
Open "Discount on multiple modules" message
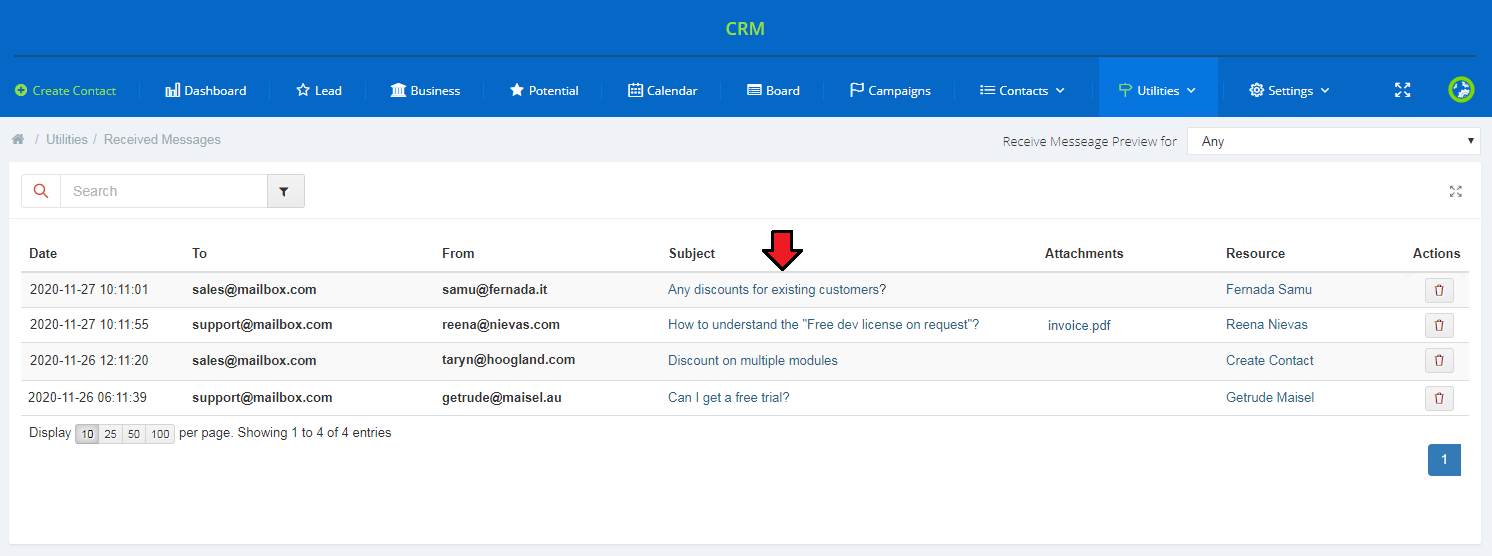(x=753, y=361)
